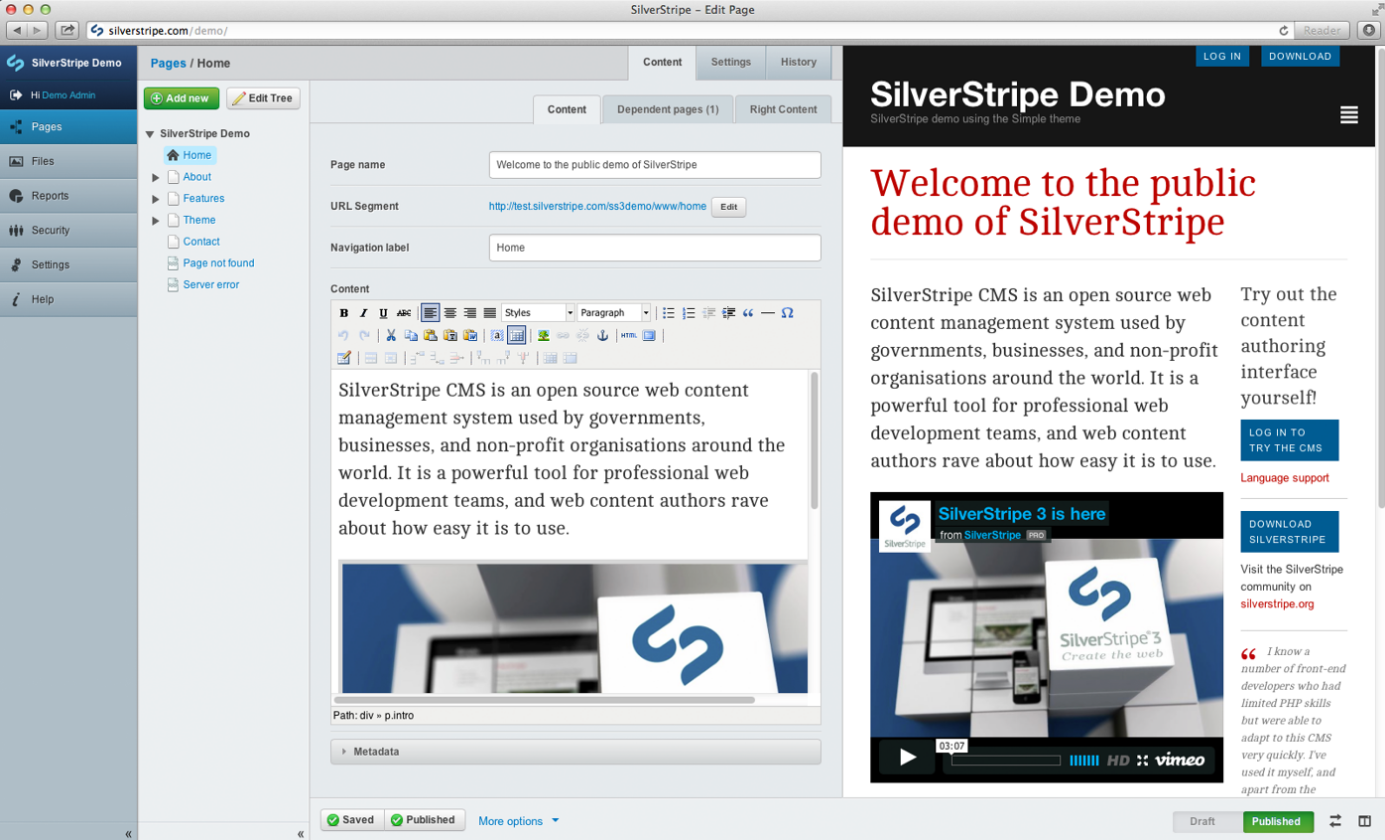This screenshot has height=840, width=1385.
Task: Cut selection with the scissors icon
Action: tap(391, 336)
